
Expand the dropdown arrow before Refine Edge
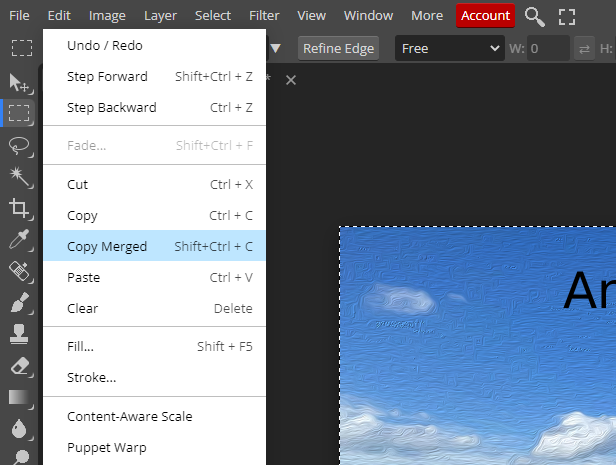click(276, 49)
